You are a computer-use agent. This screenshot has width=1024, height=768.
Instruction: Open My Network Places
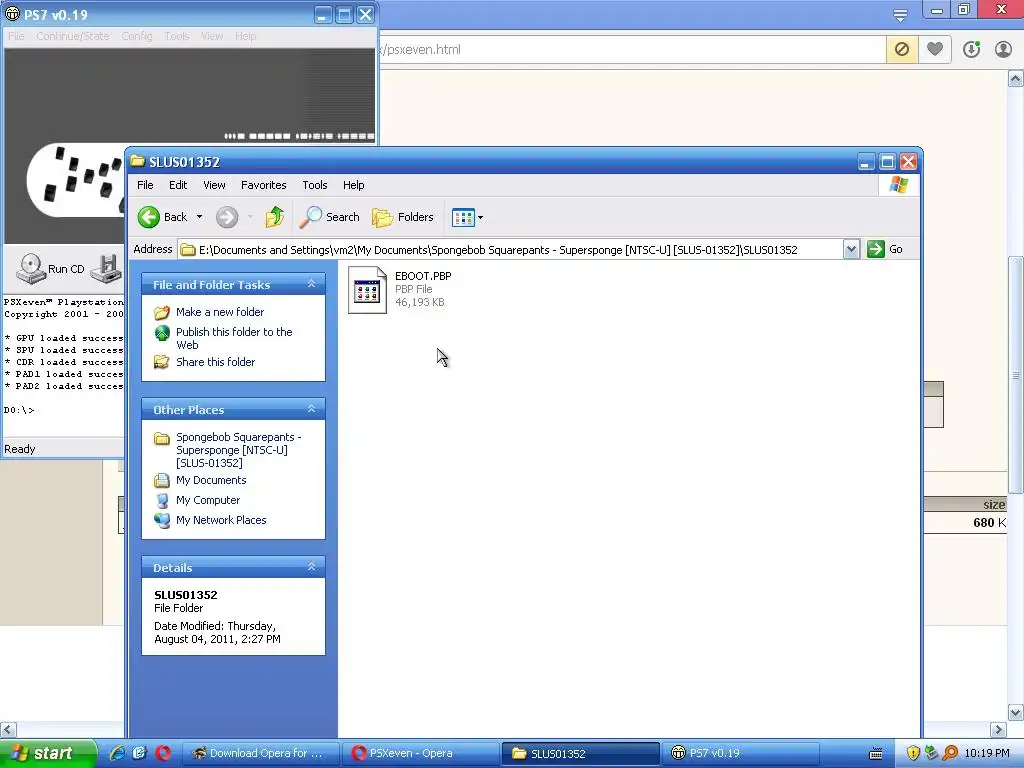(x=220, y=520)
